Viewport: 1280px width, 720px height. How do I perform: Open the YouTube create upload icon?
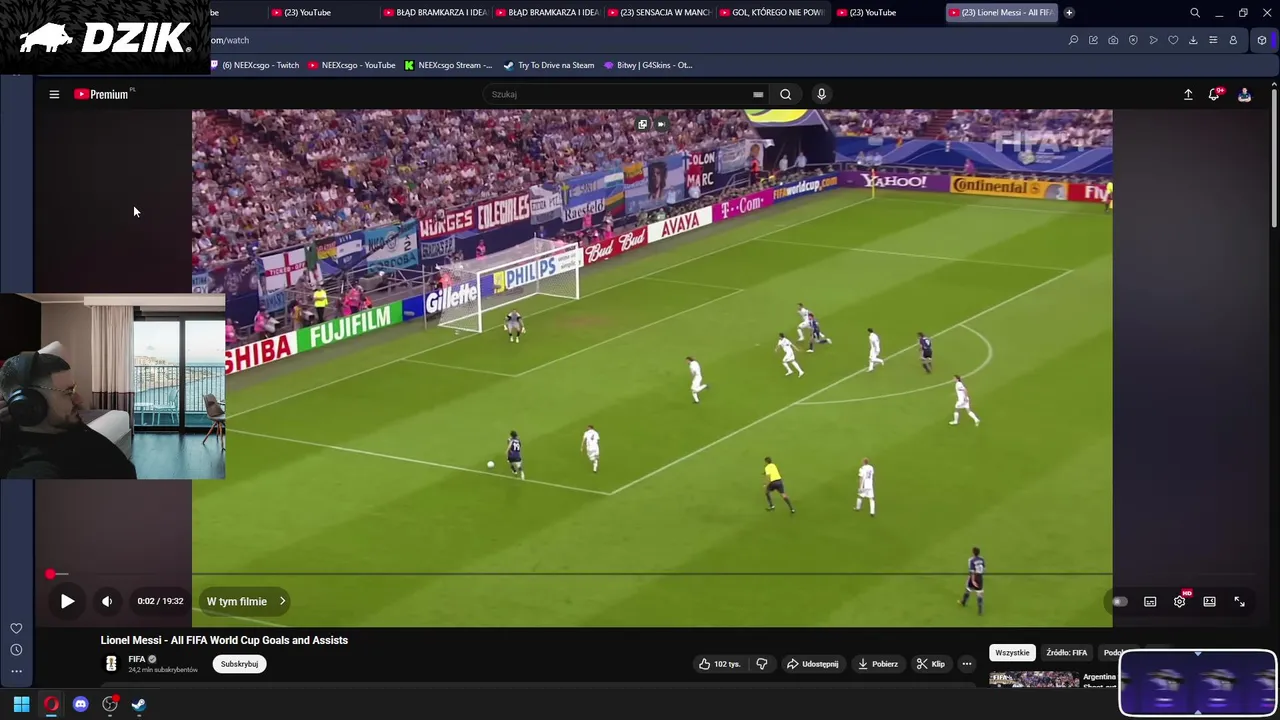(x=1188, y=94)
